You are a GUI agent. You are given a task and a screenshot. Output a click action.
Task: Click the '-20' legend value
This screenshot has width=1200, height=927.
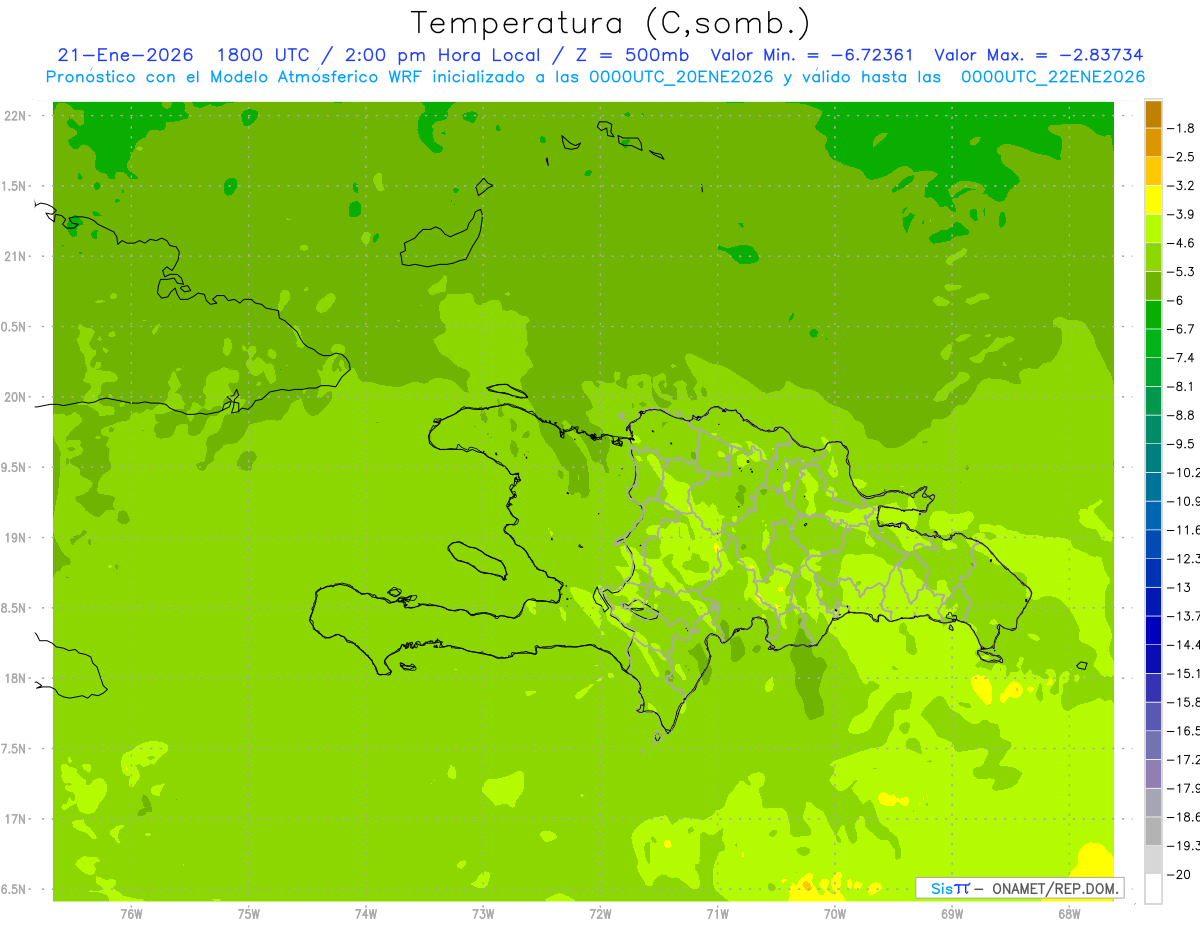1179,875
